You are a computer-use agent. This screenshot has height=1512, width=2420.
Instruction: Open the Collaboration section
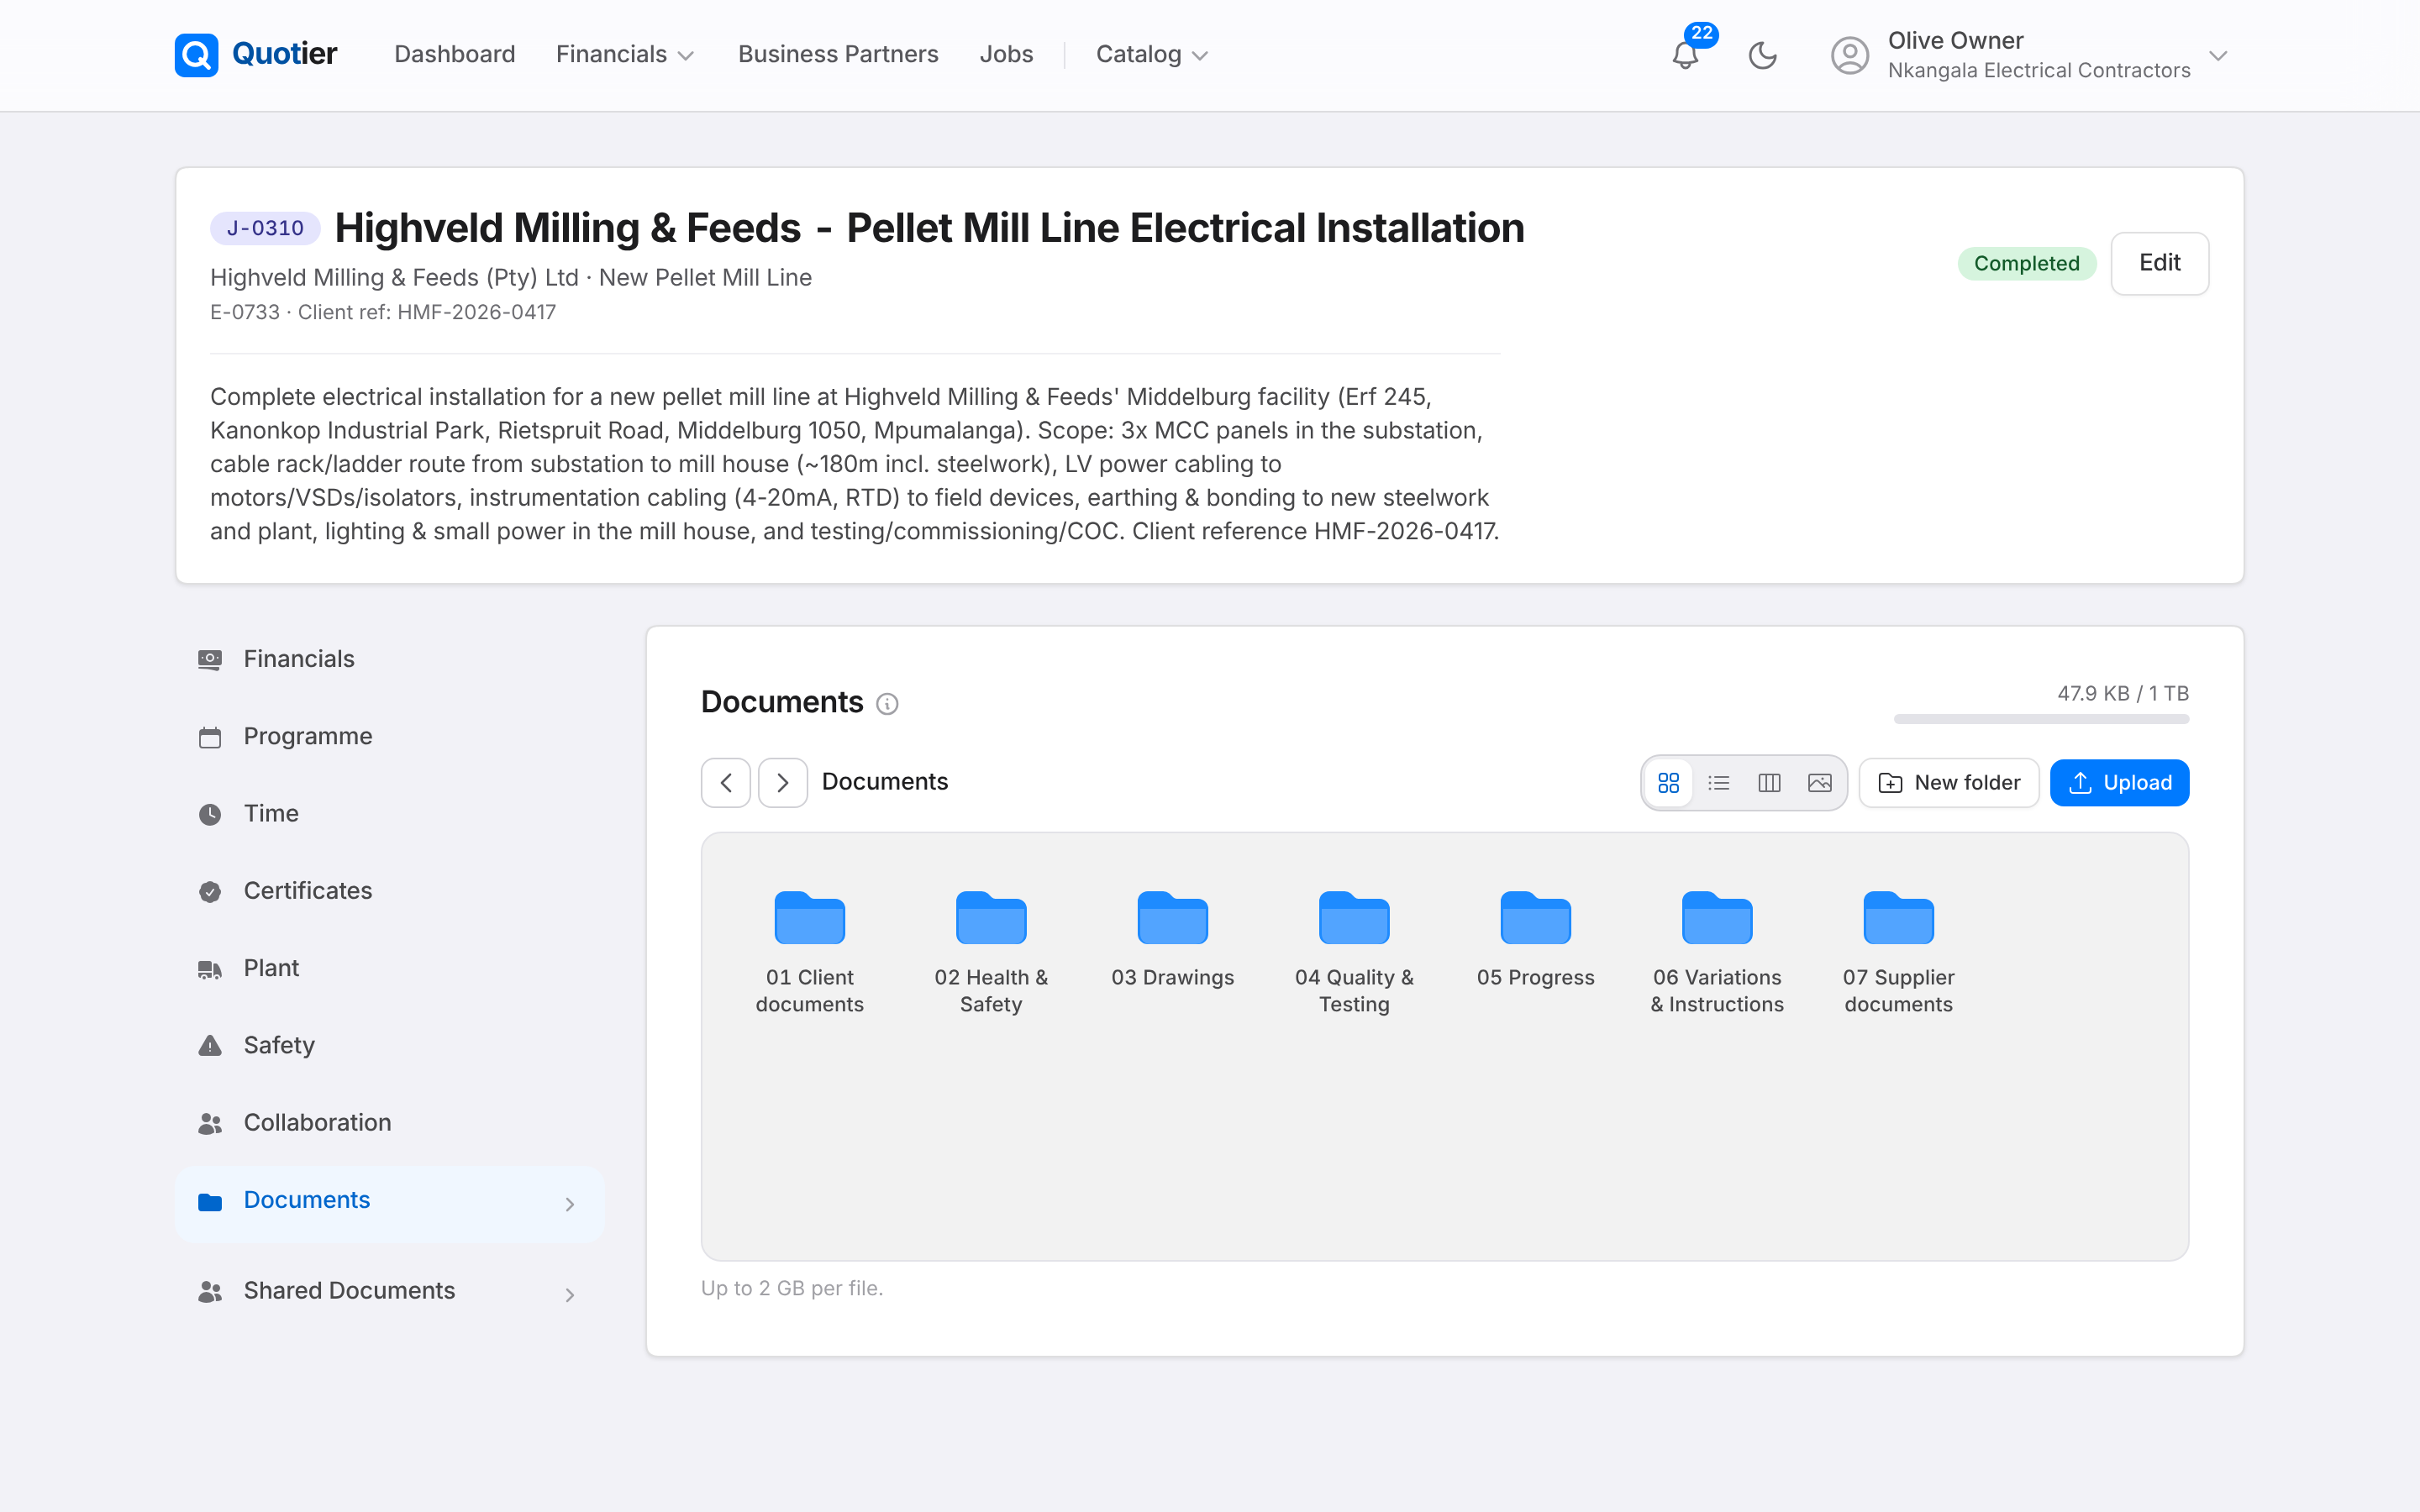tap(390, 1123)
